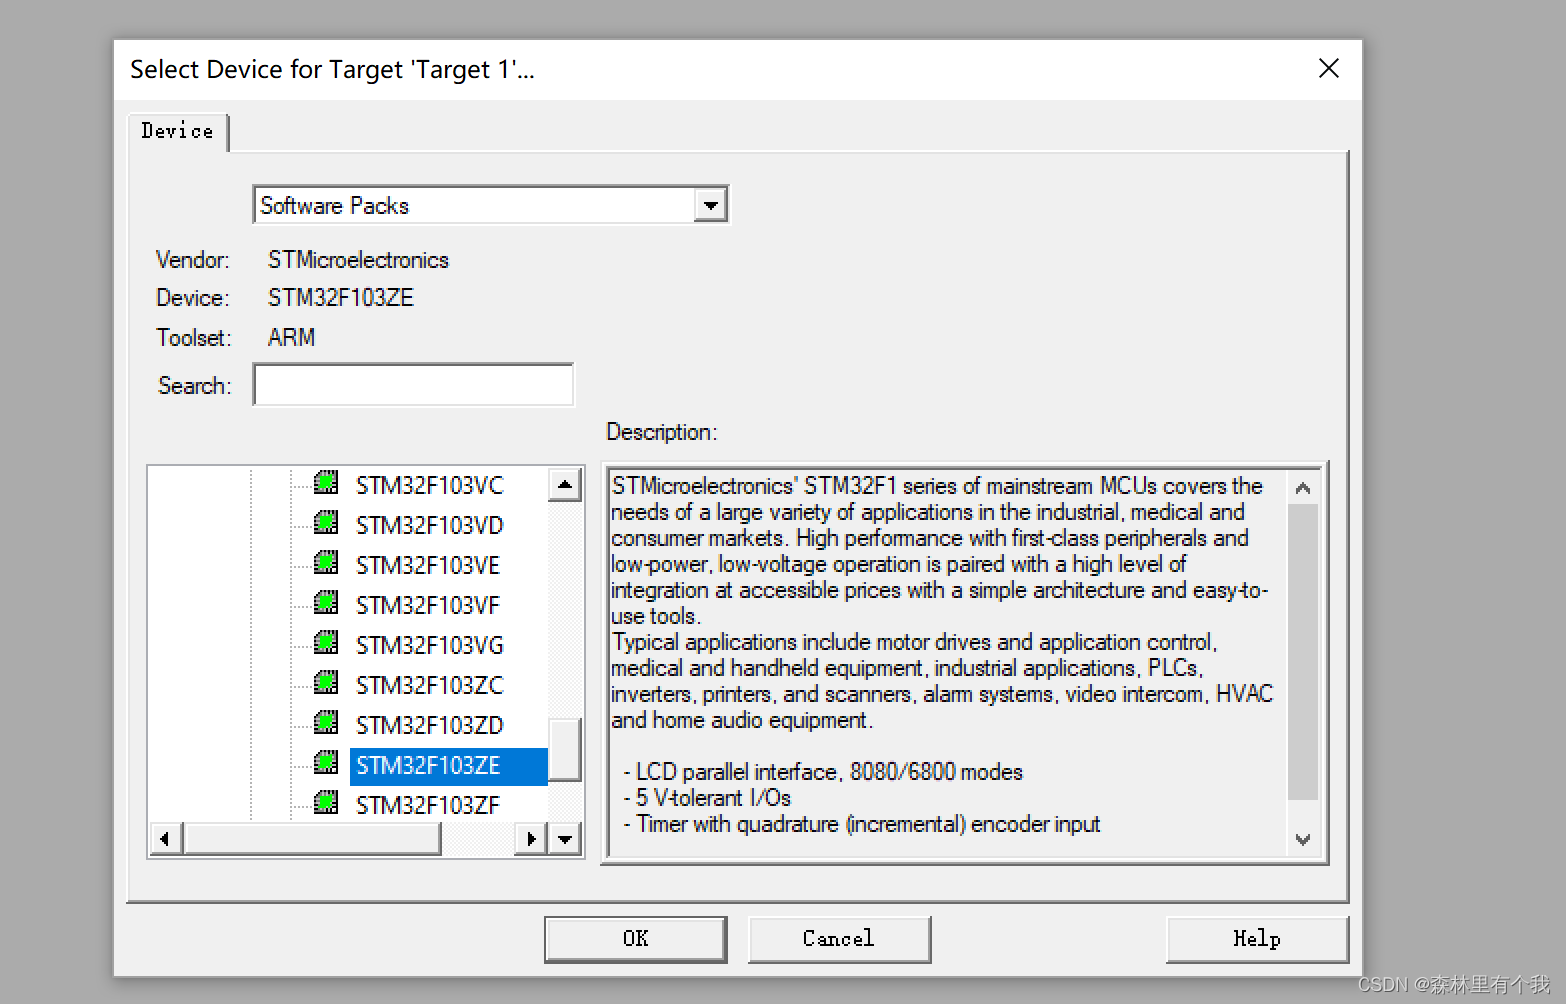Click the chip icon beside STM32F103ZF
The image size is (1566, 1004).
[326, 803]
